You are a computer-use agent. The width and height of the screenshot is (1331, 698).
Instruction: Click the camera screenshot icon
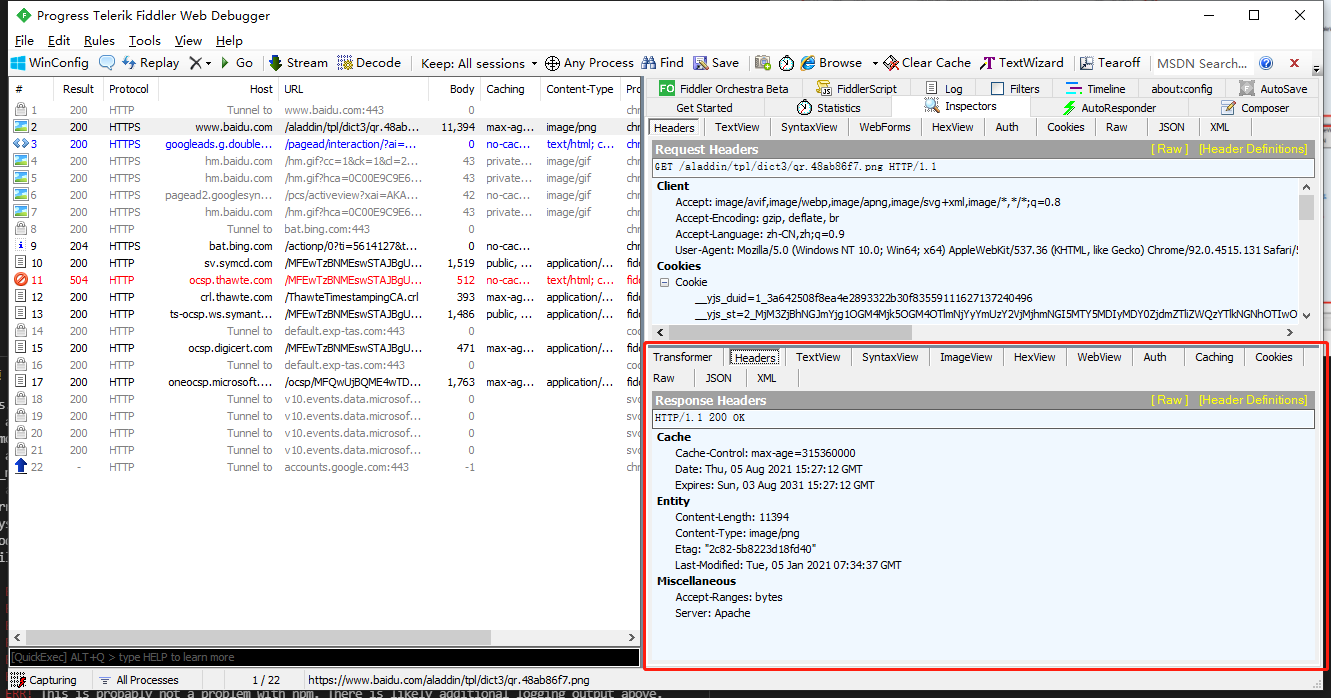coord(764,63)
